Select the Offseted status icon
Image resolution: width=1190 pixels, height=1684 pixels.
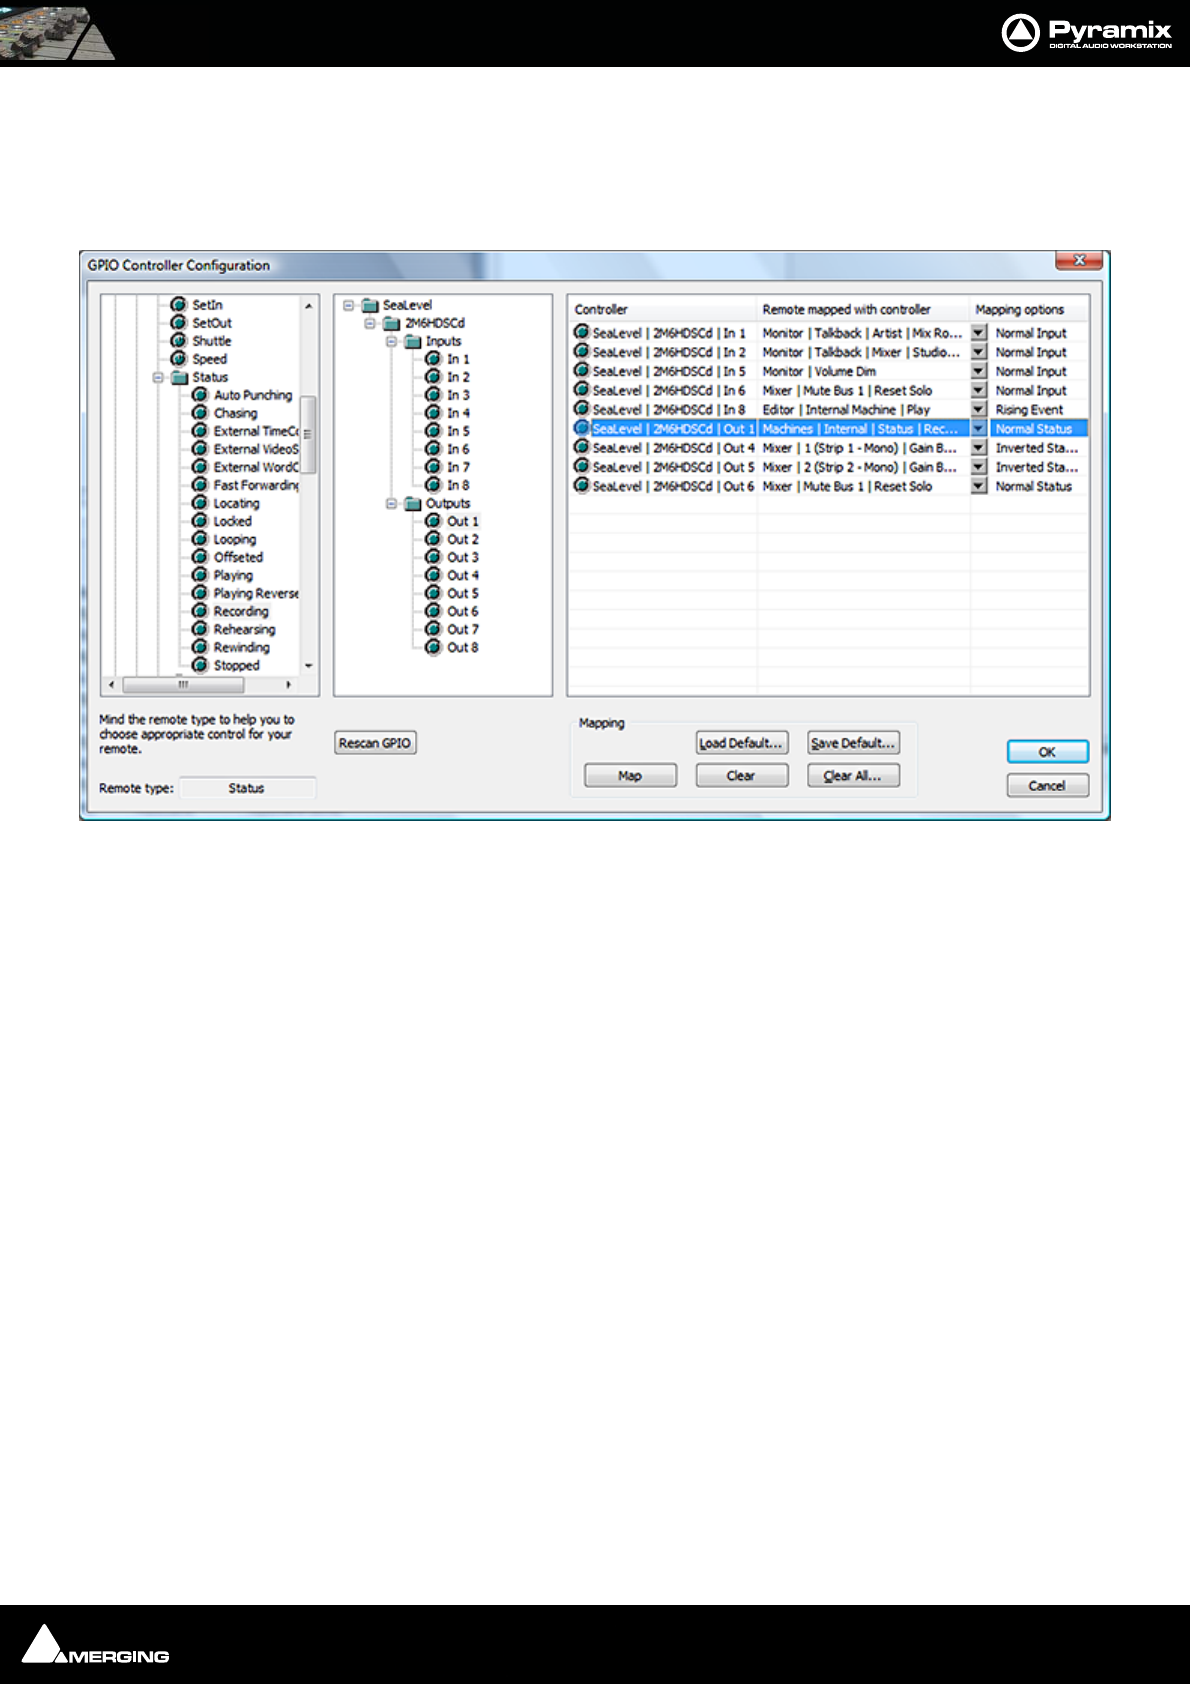(x=200, y=556)
